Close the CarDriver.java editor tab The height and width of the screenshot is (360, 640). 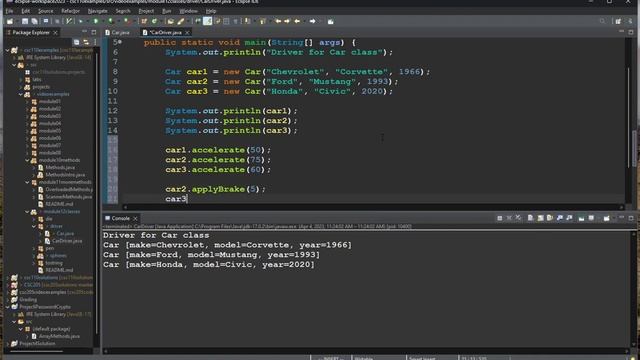187,32
